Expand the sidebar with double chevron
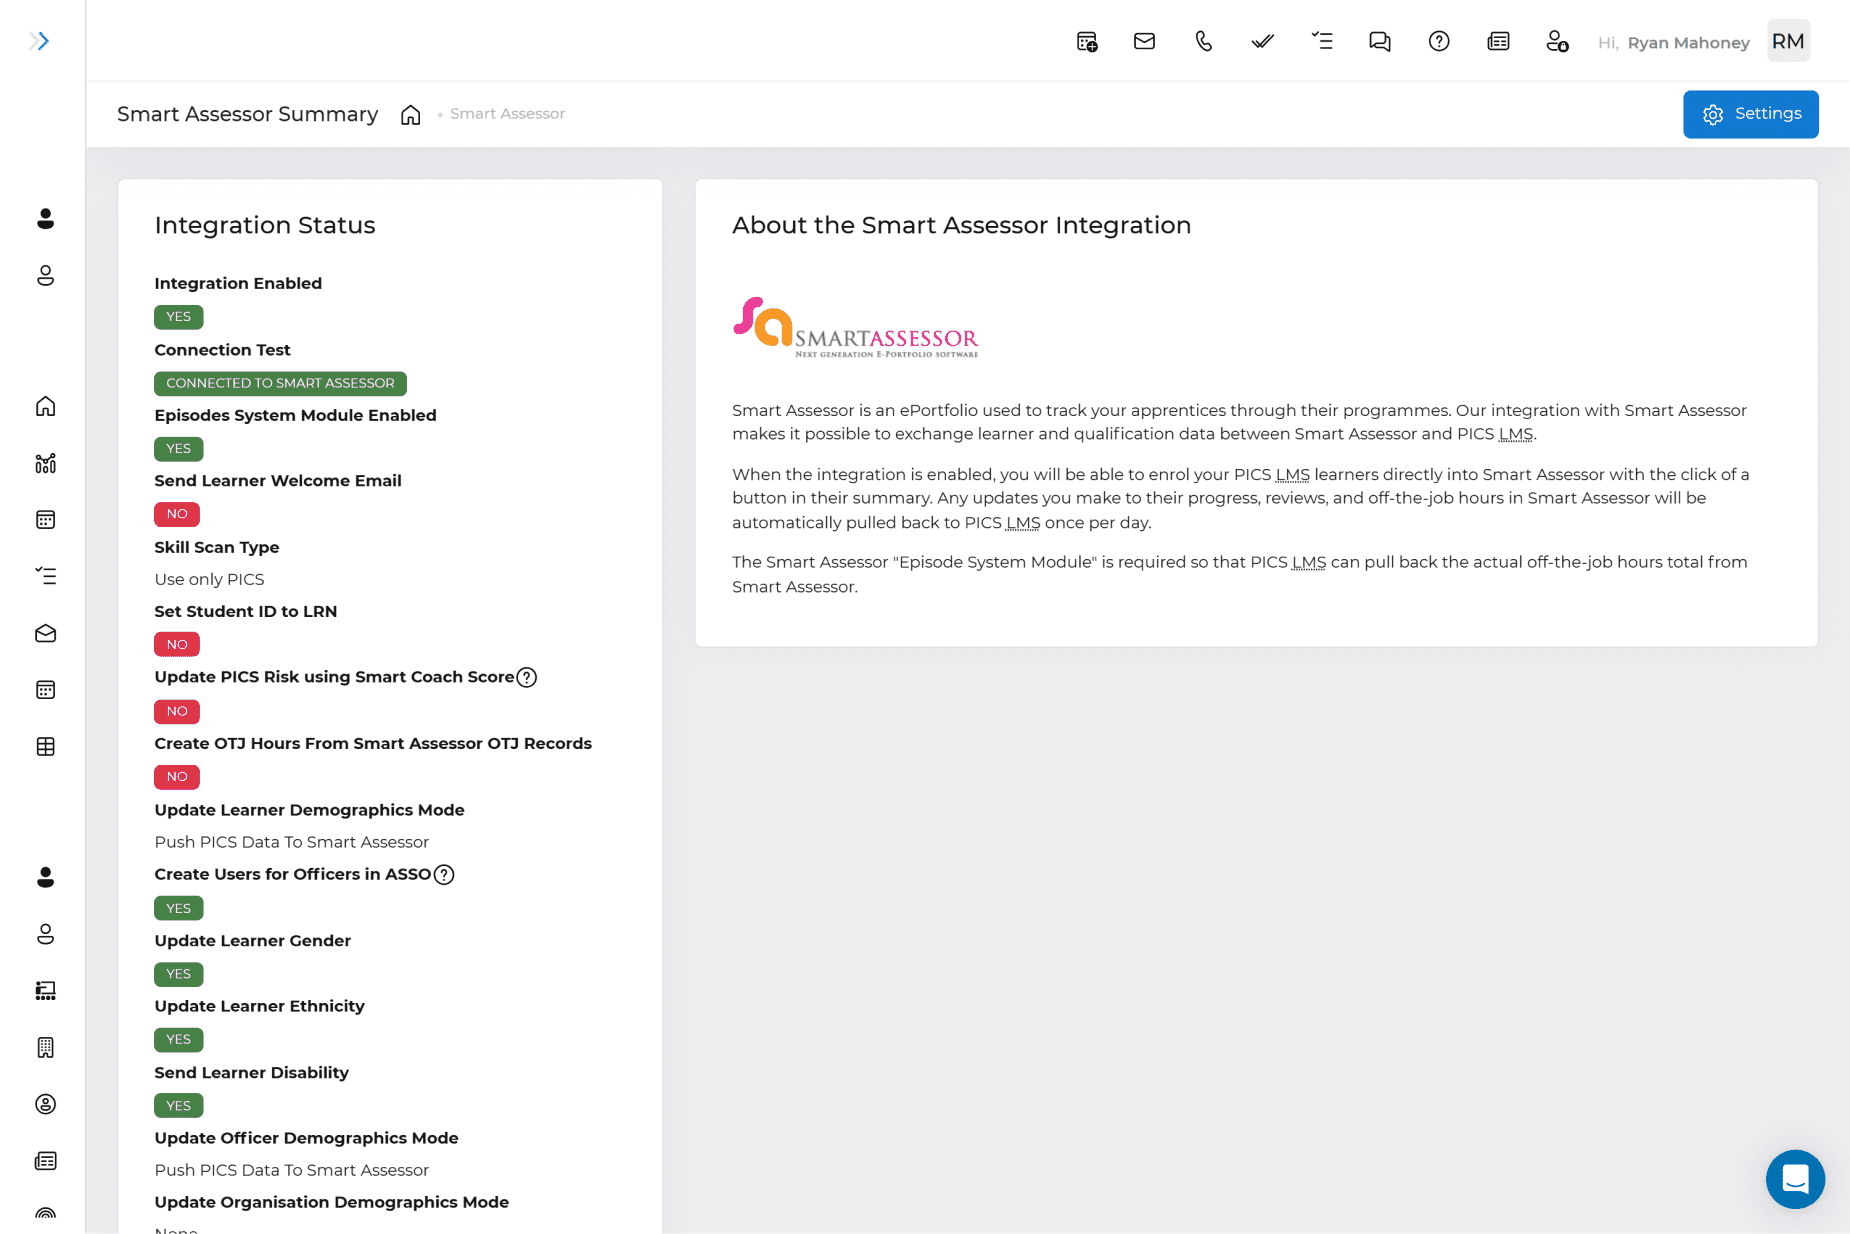1850x1234 pixels. (39, 41)
